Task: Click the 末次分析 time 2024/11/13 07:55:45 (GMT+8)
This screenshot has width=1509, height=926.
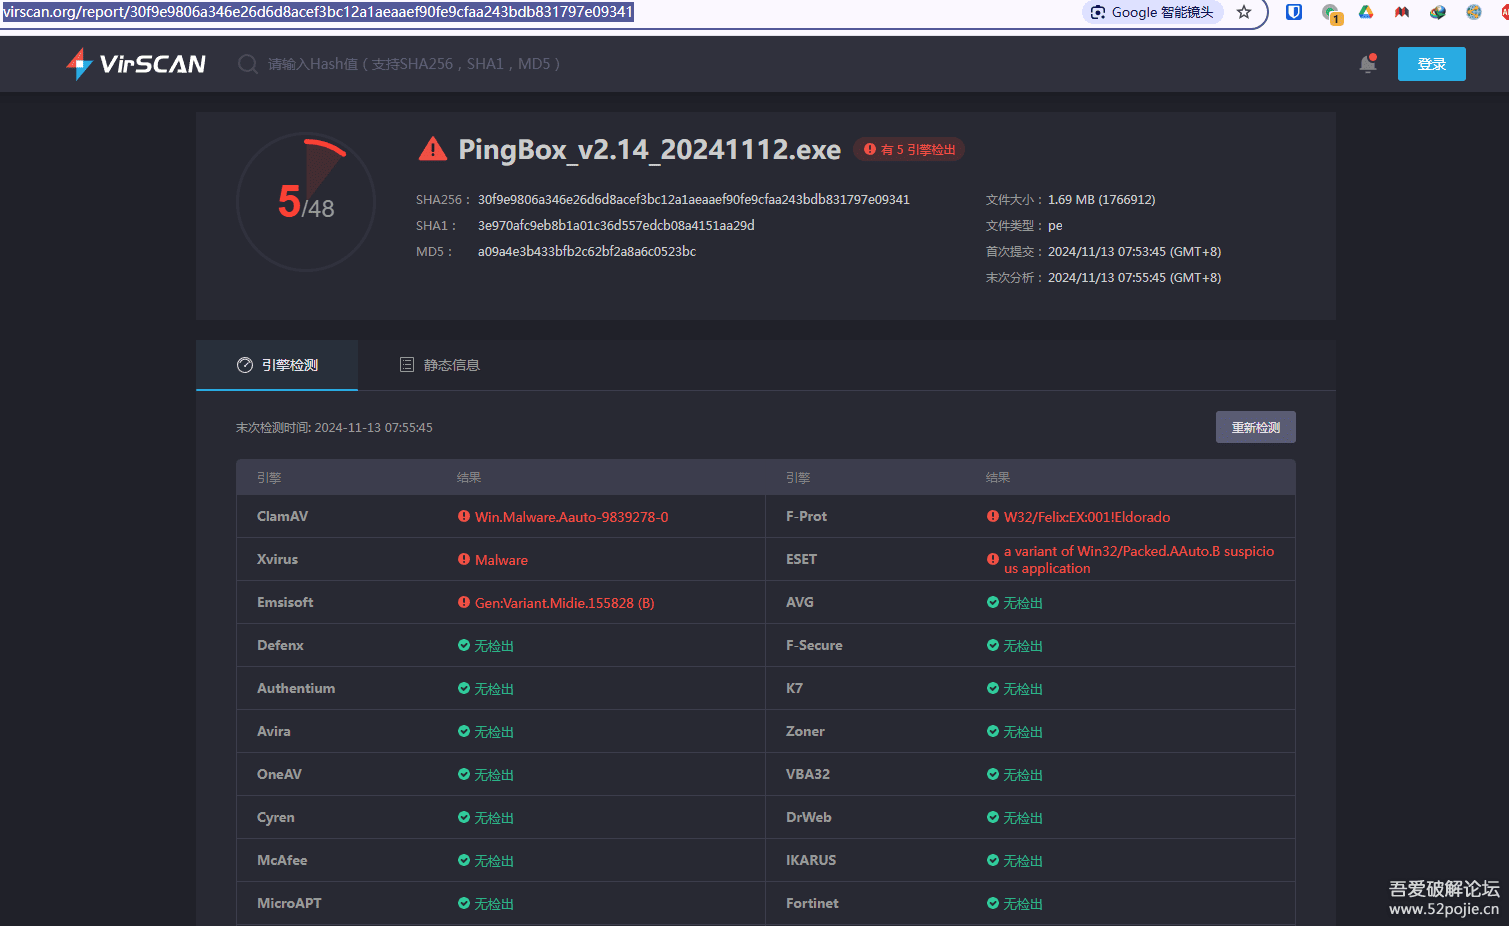Action: (1135, 277)
